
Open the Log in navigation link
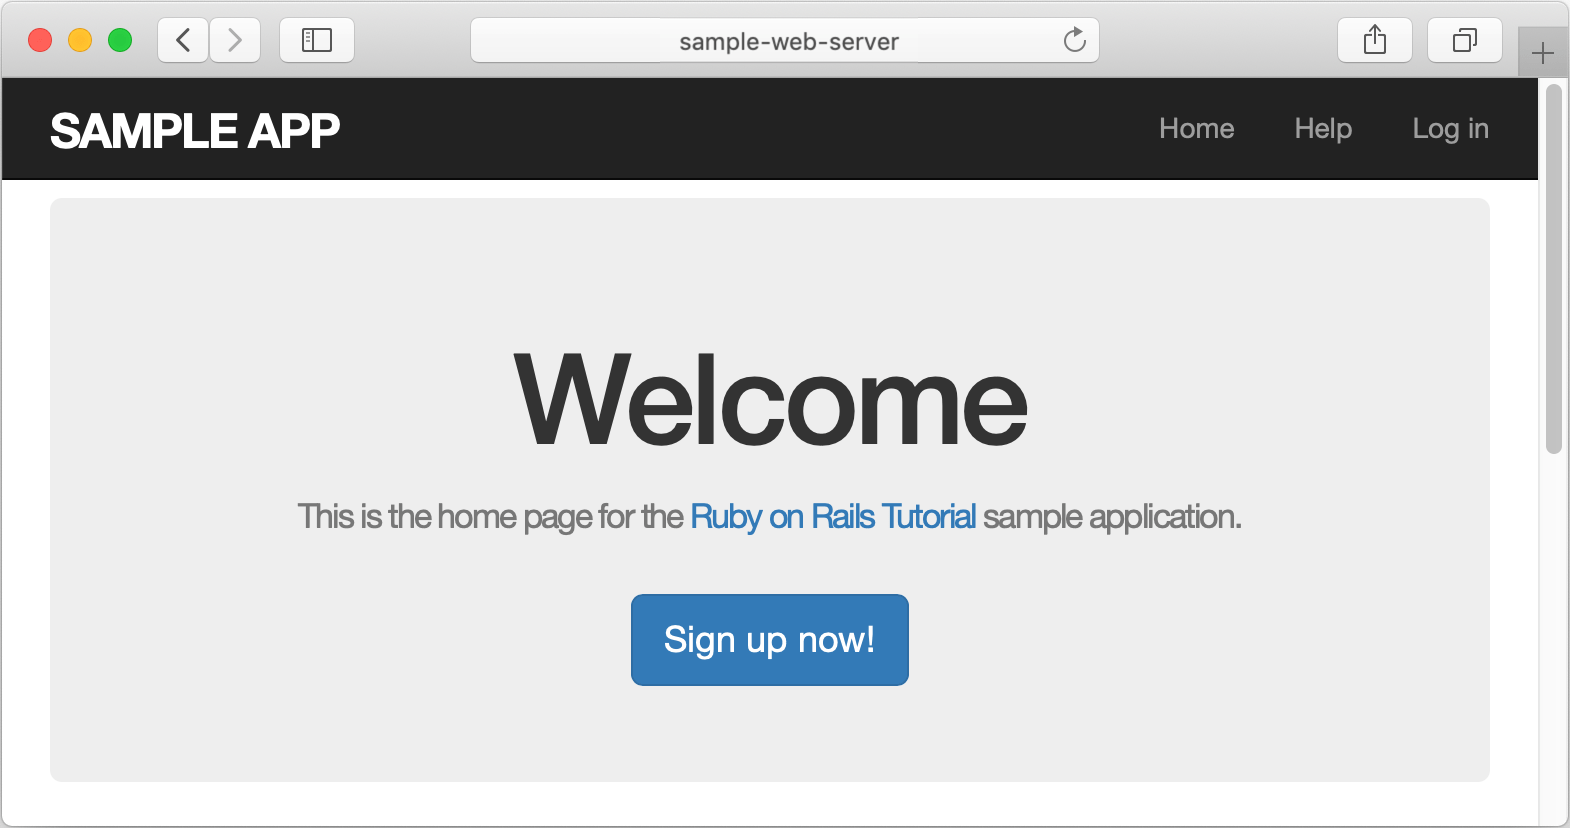1450,129
